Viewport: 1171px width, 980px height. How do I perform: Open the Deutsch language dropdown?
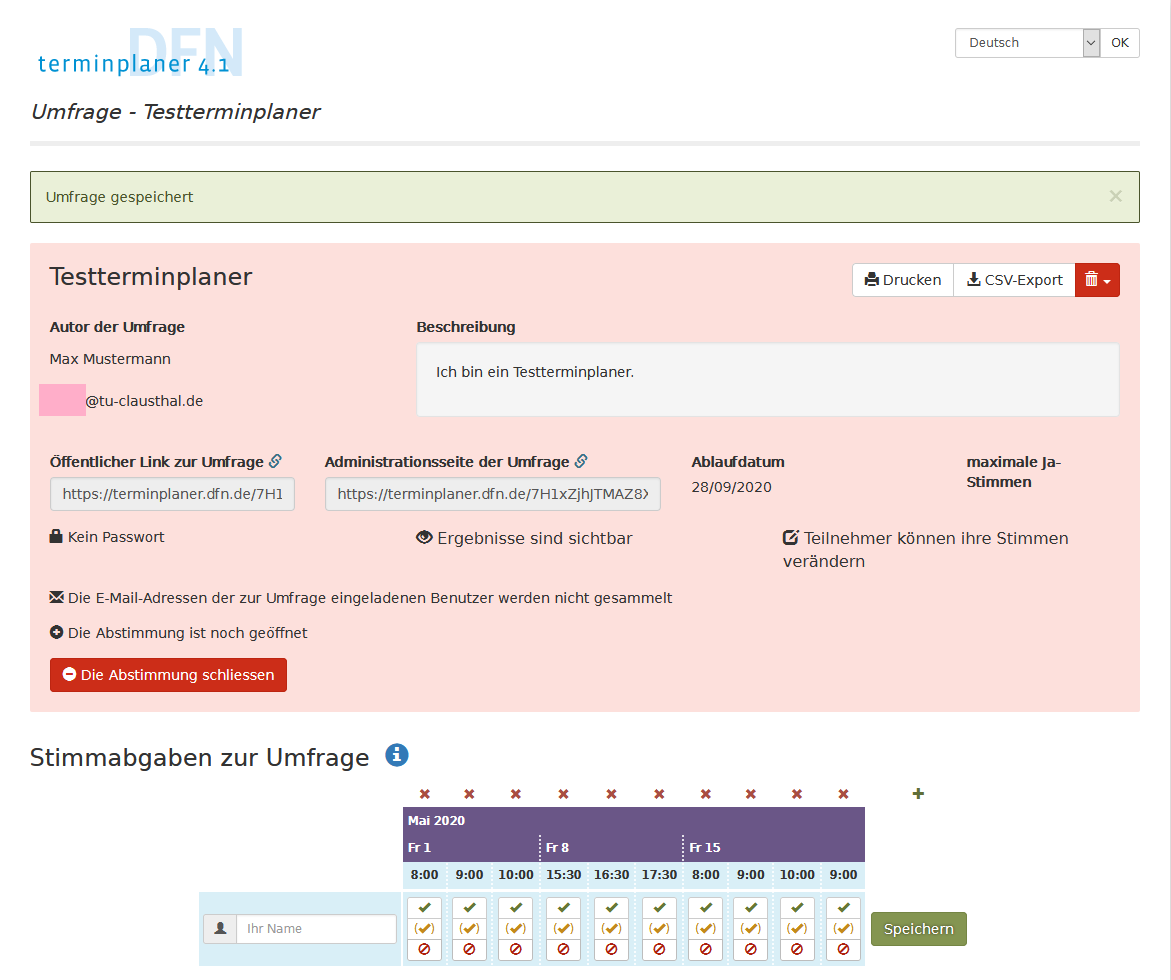pos(1027,43)
